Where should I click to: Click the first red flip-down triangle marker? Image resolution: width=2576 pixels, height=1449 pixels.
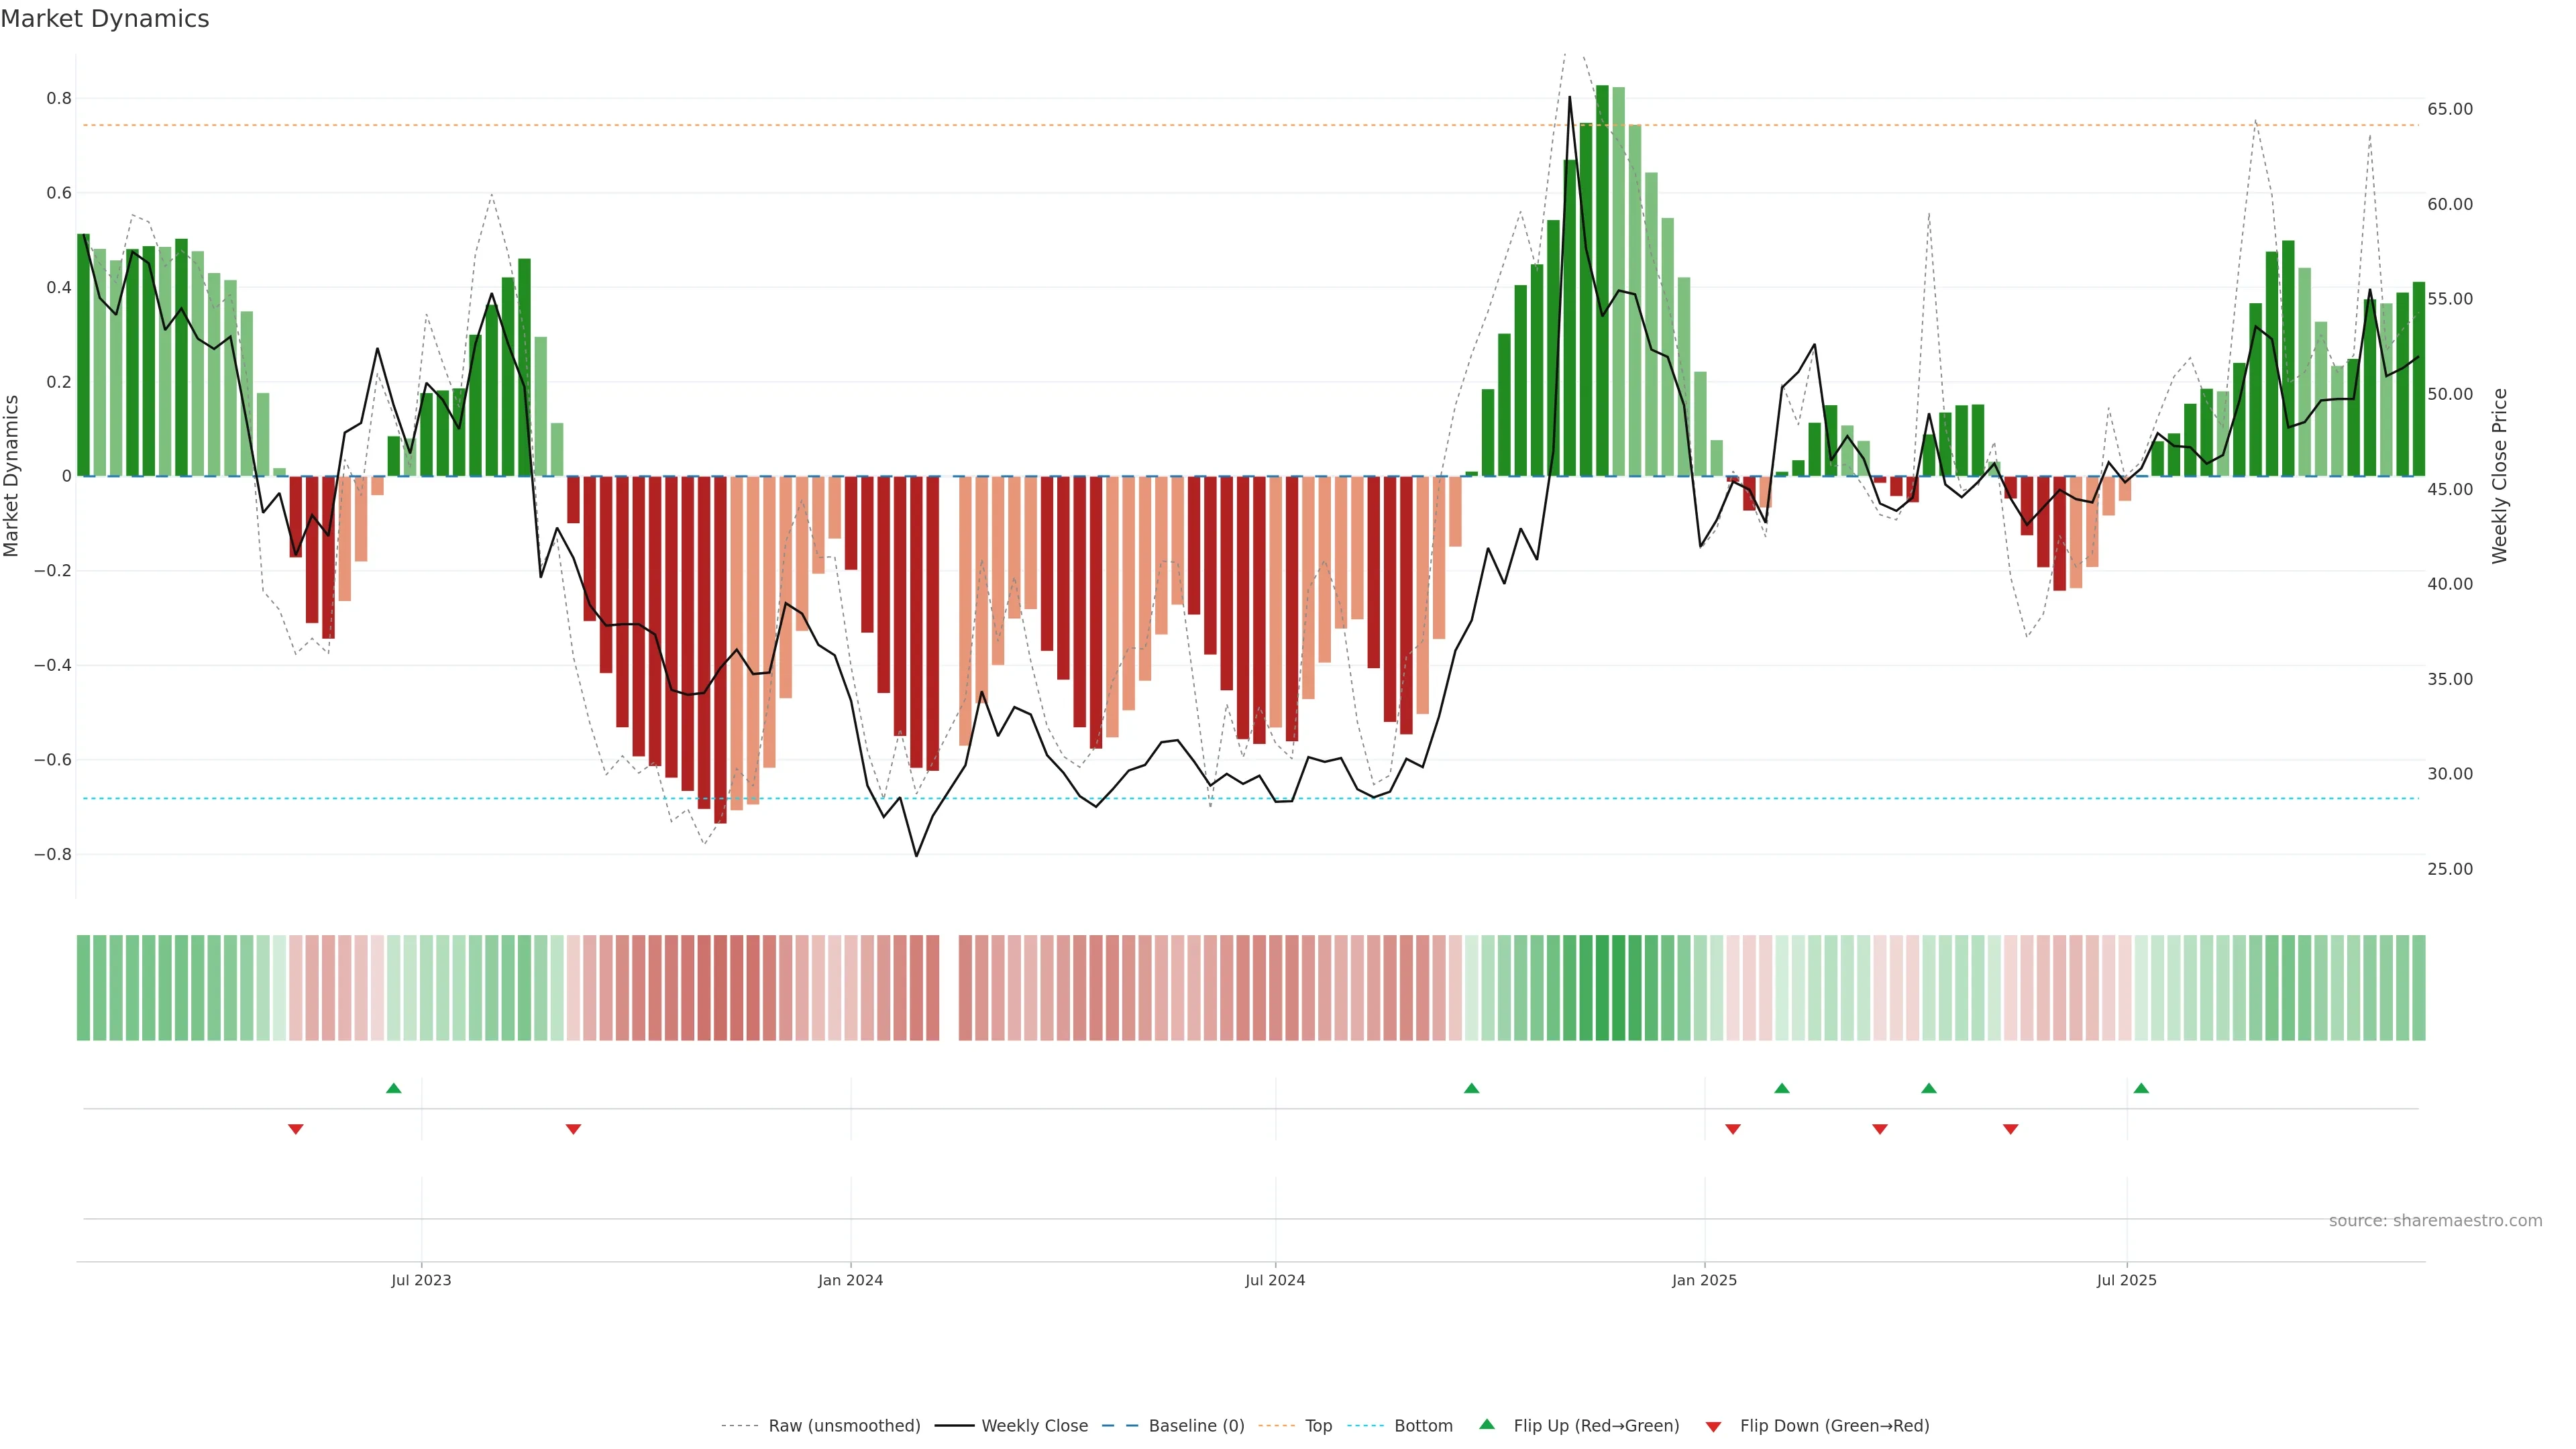296,1129
